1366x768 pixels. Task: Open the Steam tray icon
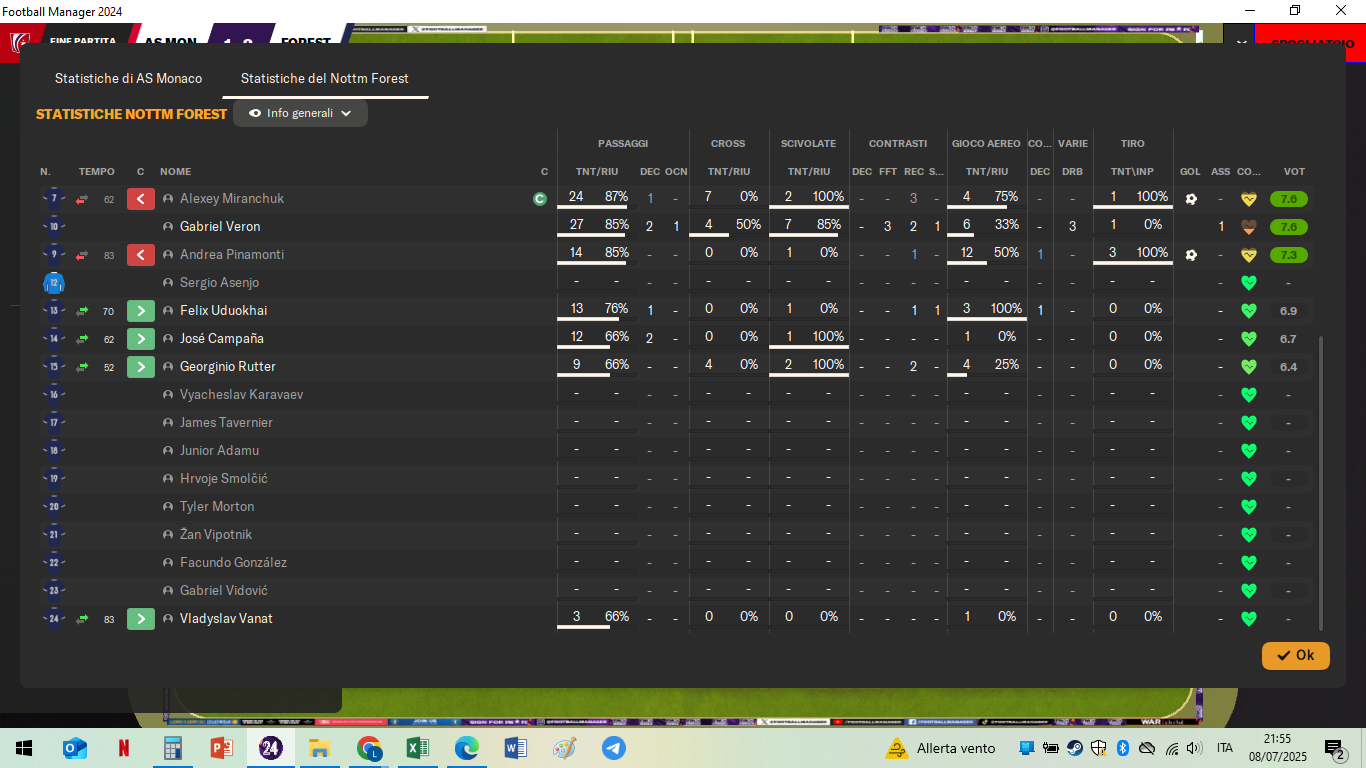[1074, 748]
